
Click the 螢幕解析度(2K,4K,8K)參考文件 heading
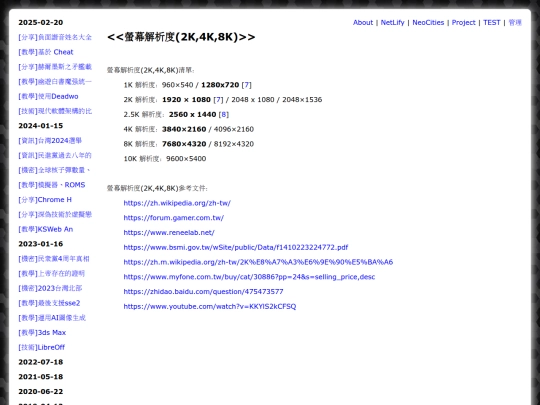[157, 188]
